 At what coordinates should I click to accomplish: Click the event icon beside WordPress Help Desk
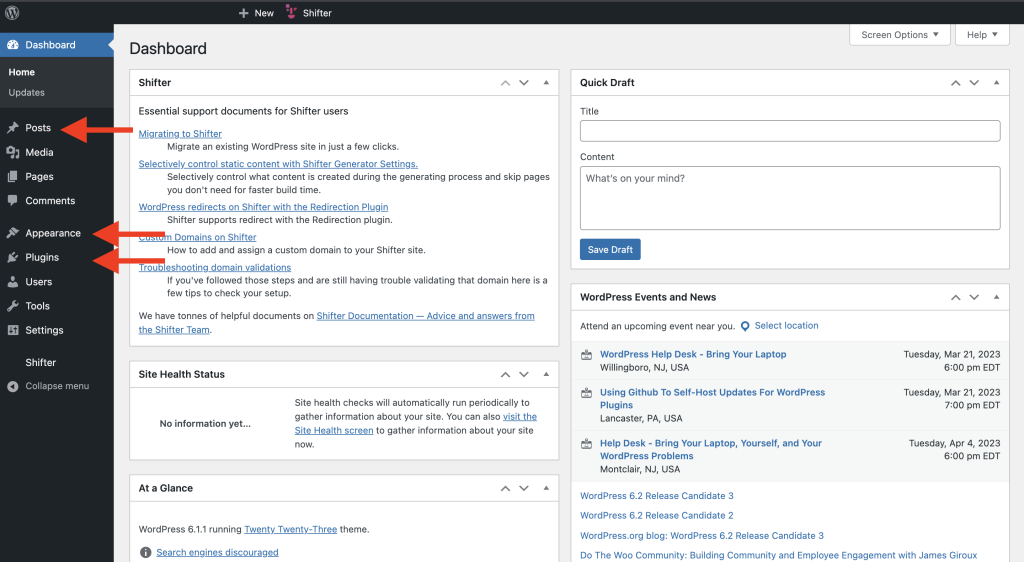pyautogui.click(x=586, y=355)
